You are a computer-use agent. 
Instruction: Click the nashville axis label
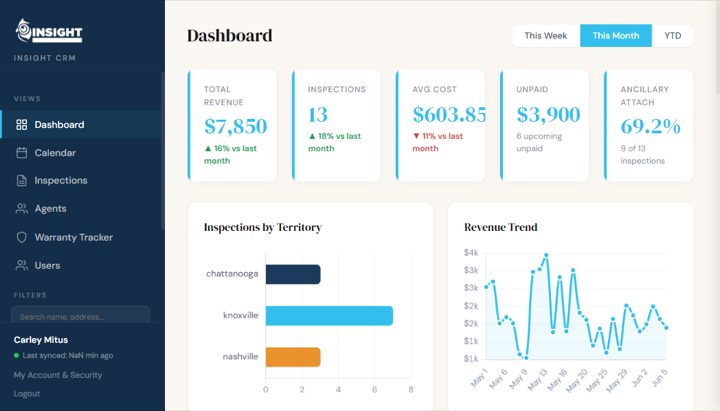240,356
